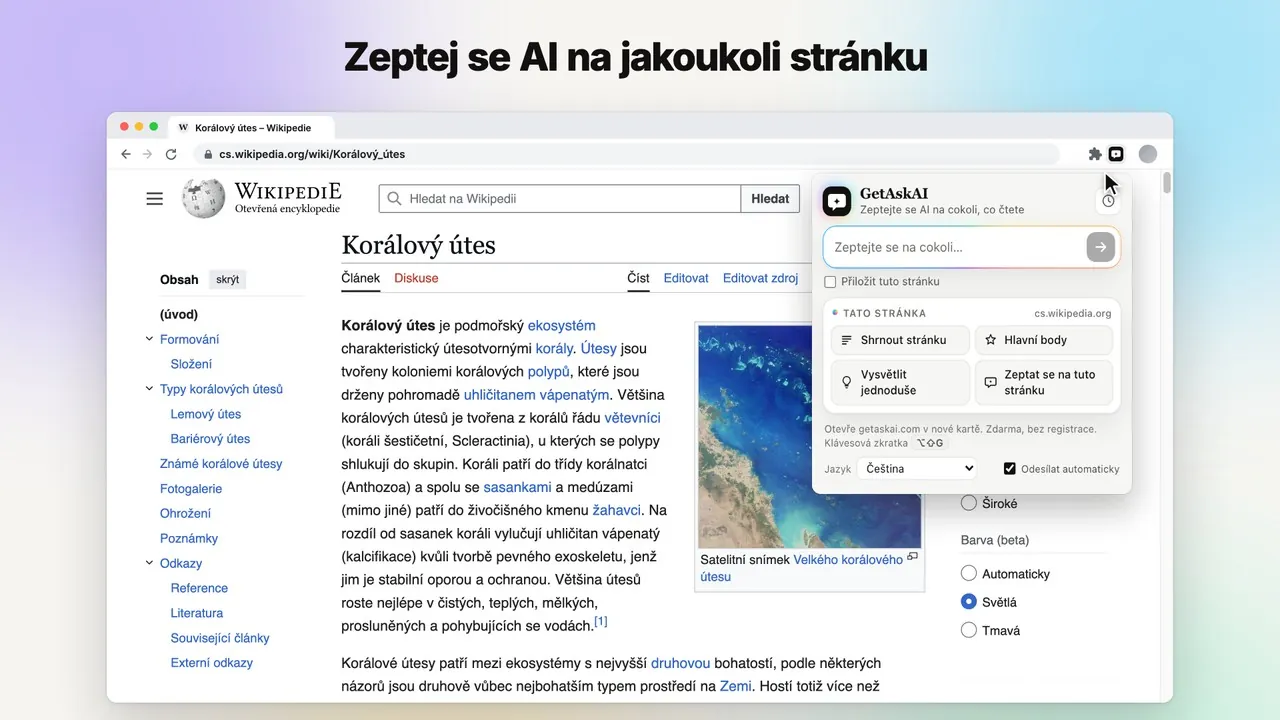1280x720 pixels.
Task: Open the browser extensions puzzle icon
Action: (x=1095, y=154)
